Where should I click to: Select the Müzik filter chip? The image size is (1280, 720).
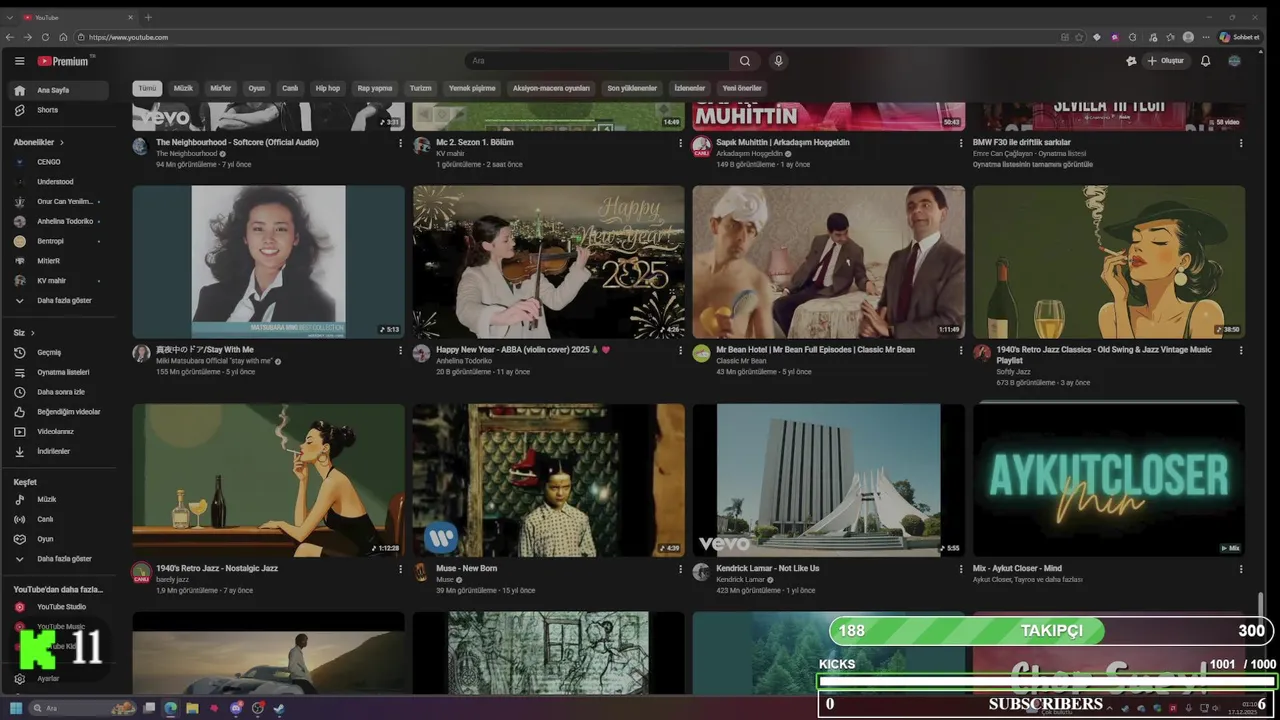coord(183,88)
